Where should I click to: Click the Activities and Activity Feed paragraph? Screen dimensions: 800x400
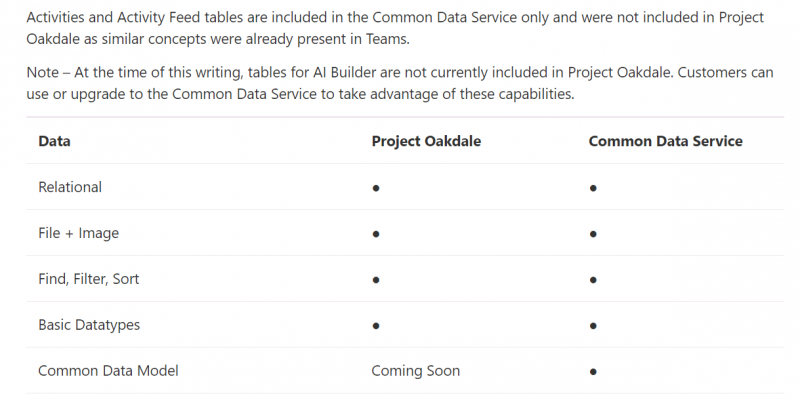pos(395,28)
